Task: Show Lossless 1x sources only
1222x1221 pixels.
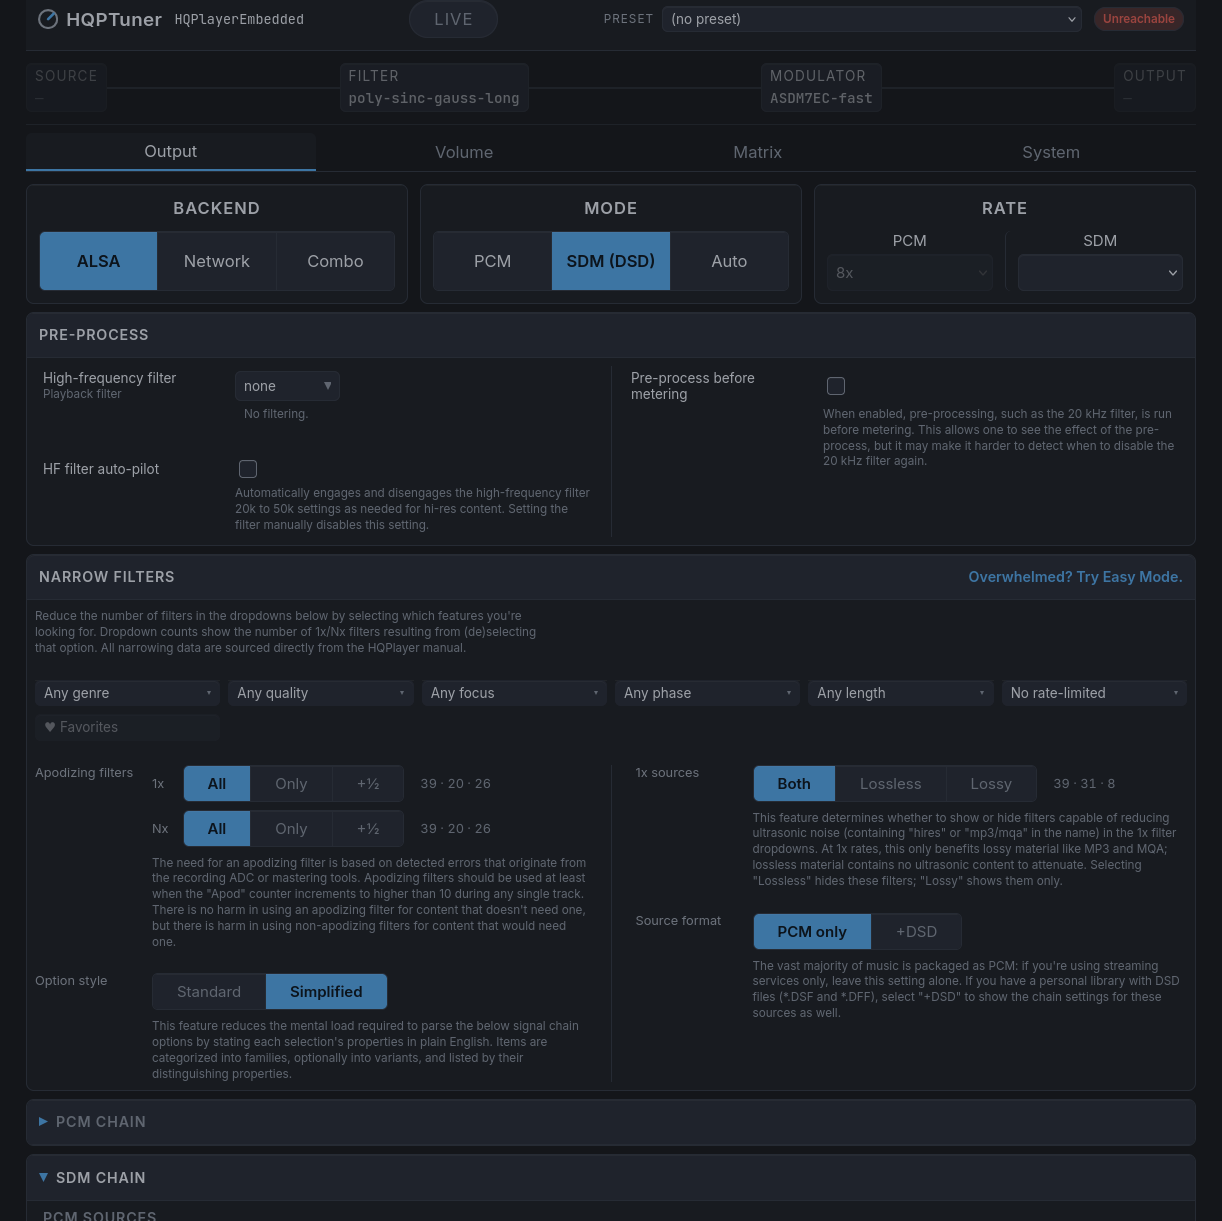Action: pos(890,784)
